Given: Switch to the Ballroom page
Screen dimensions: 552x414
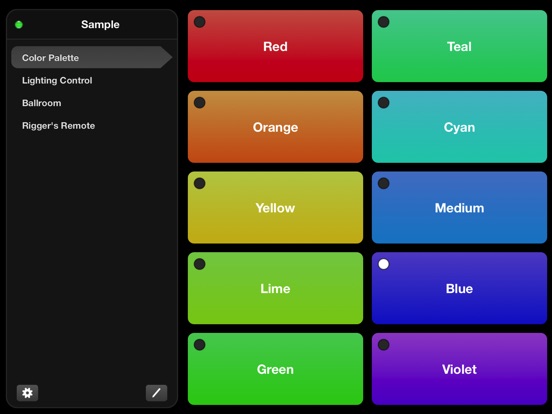Looking at the screenshot, I should (x=42, y=103).
